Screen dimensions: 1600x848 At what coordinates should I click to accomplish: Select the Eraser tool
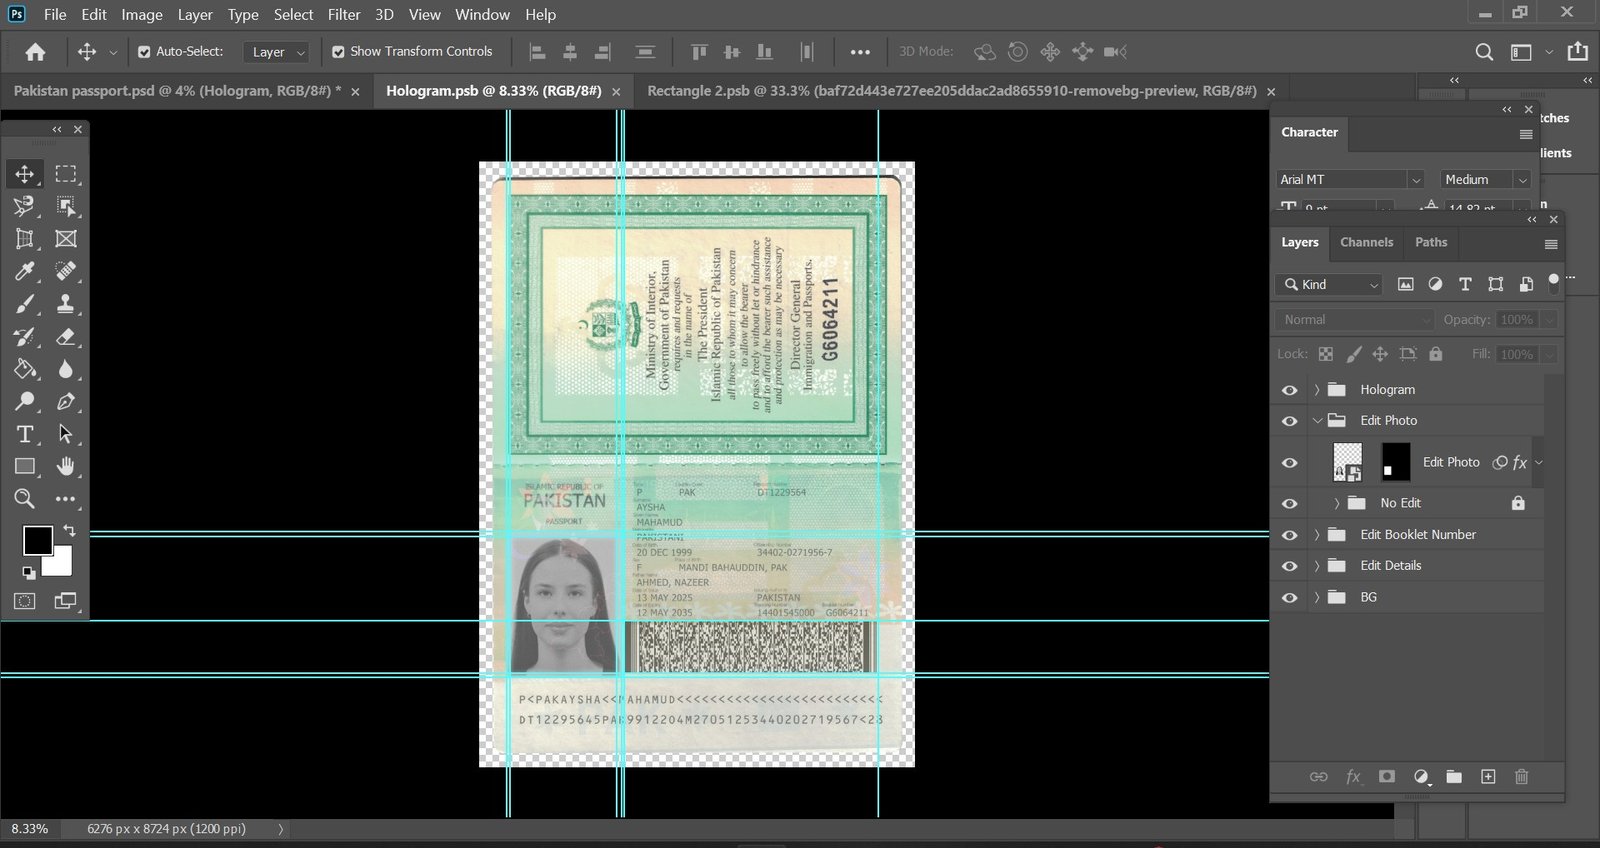(66, 337)
